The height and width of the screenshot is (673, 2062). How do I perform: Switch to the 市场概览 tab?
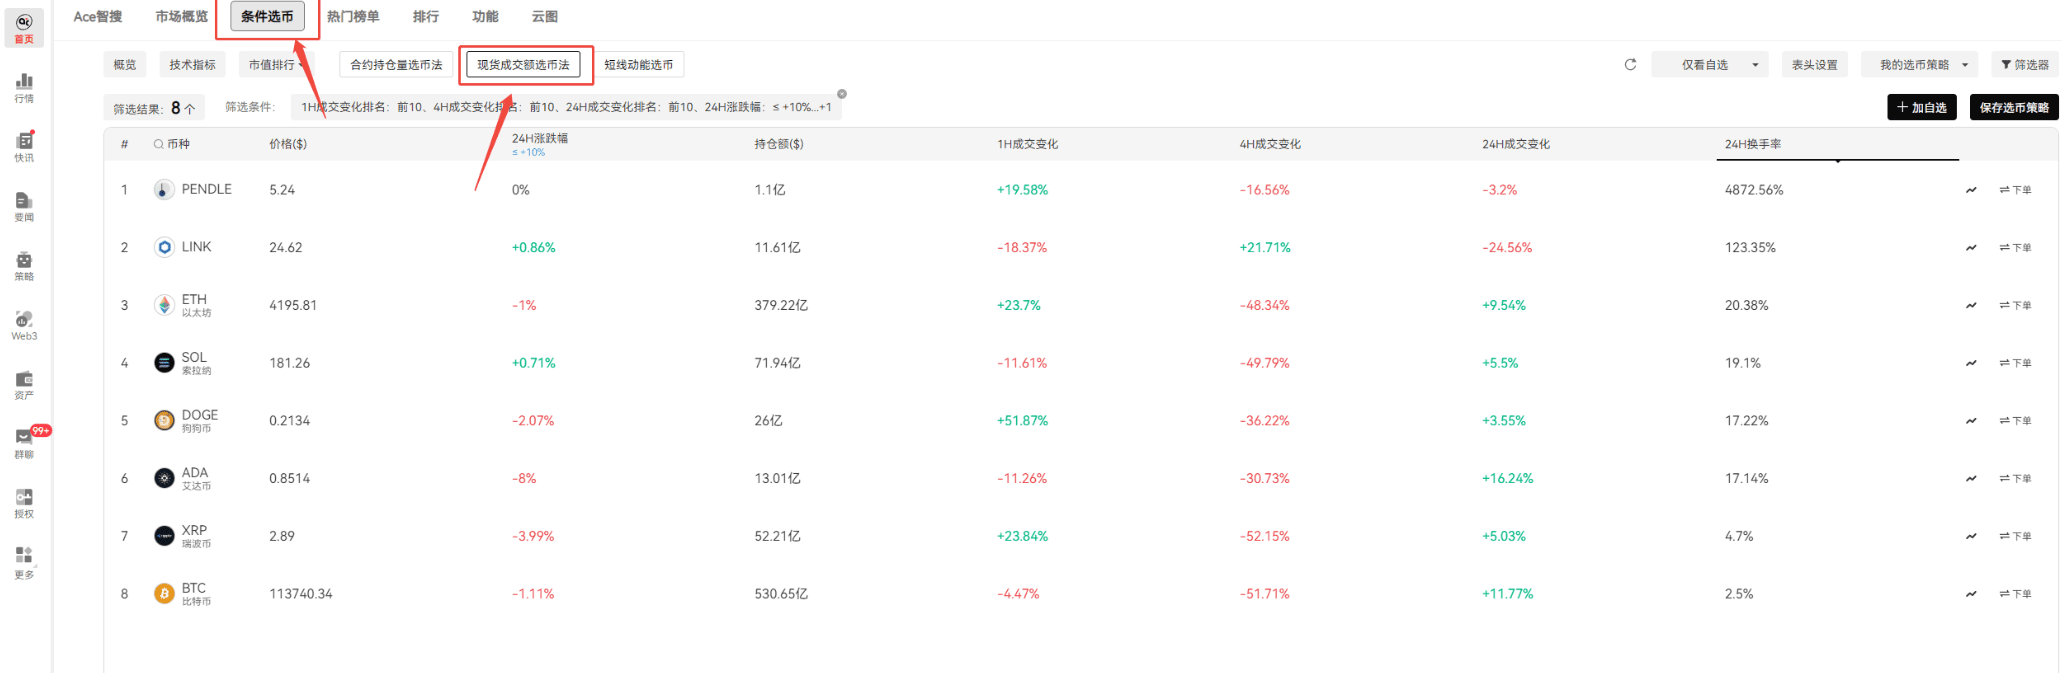pyautogui.click(x=182, y=17)
